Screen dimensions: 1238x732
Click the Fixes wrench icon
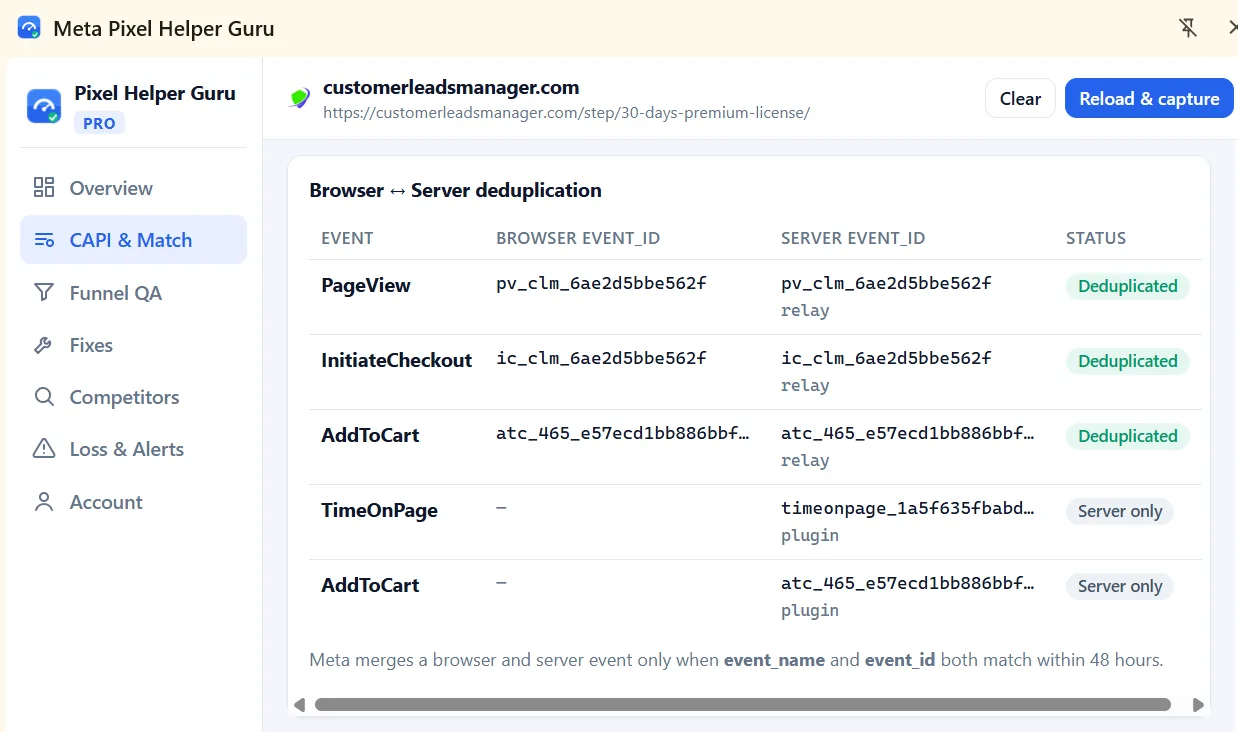pyautogui.click(x=44, y=345)
